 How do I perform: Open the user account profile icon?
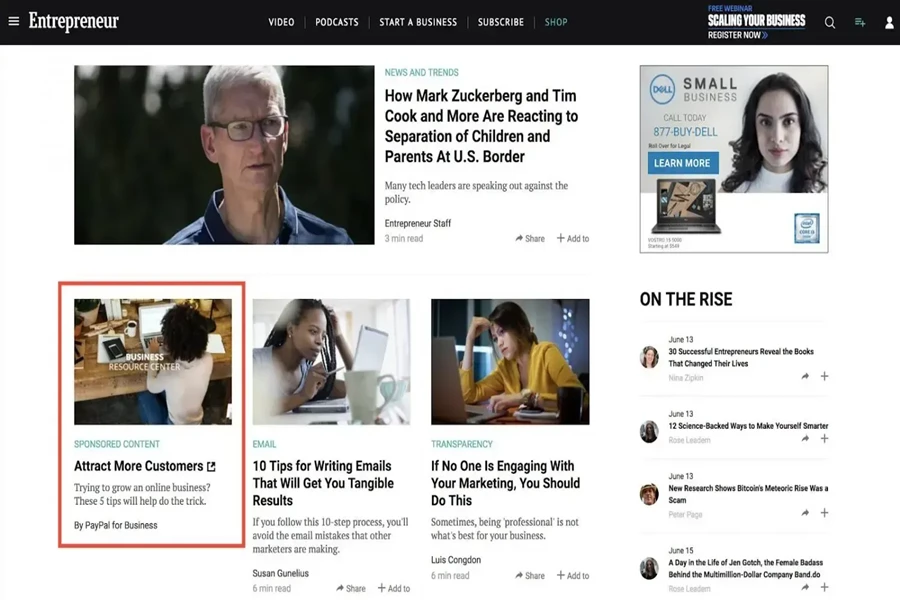point(889,22)
